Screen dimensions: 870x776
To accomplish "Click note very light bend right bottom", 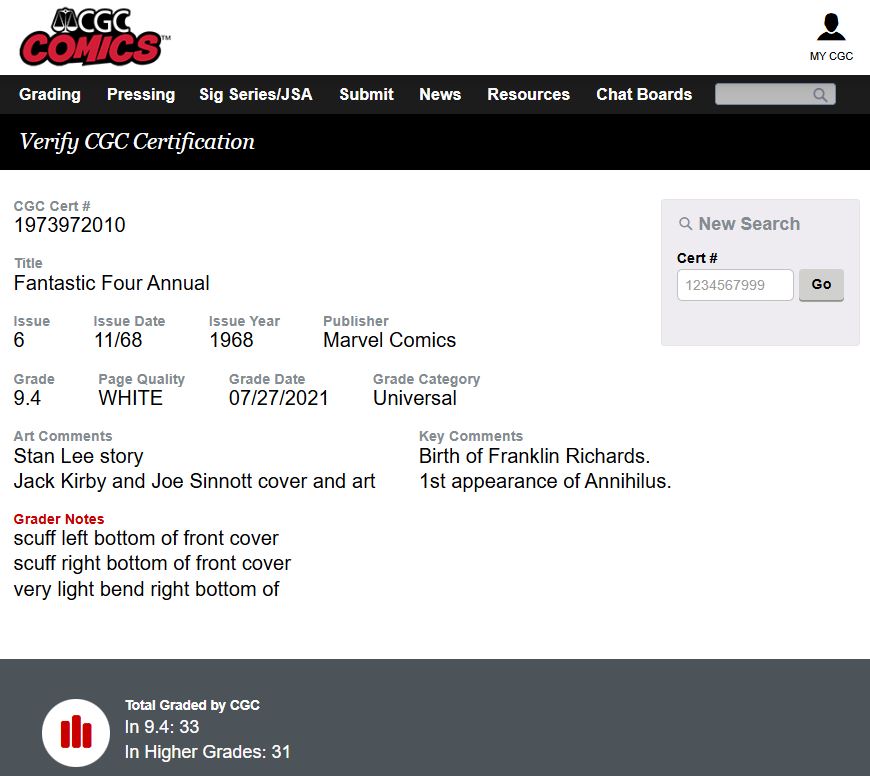I will coord(146,589).
